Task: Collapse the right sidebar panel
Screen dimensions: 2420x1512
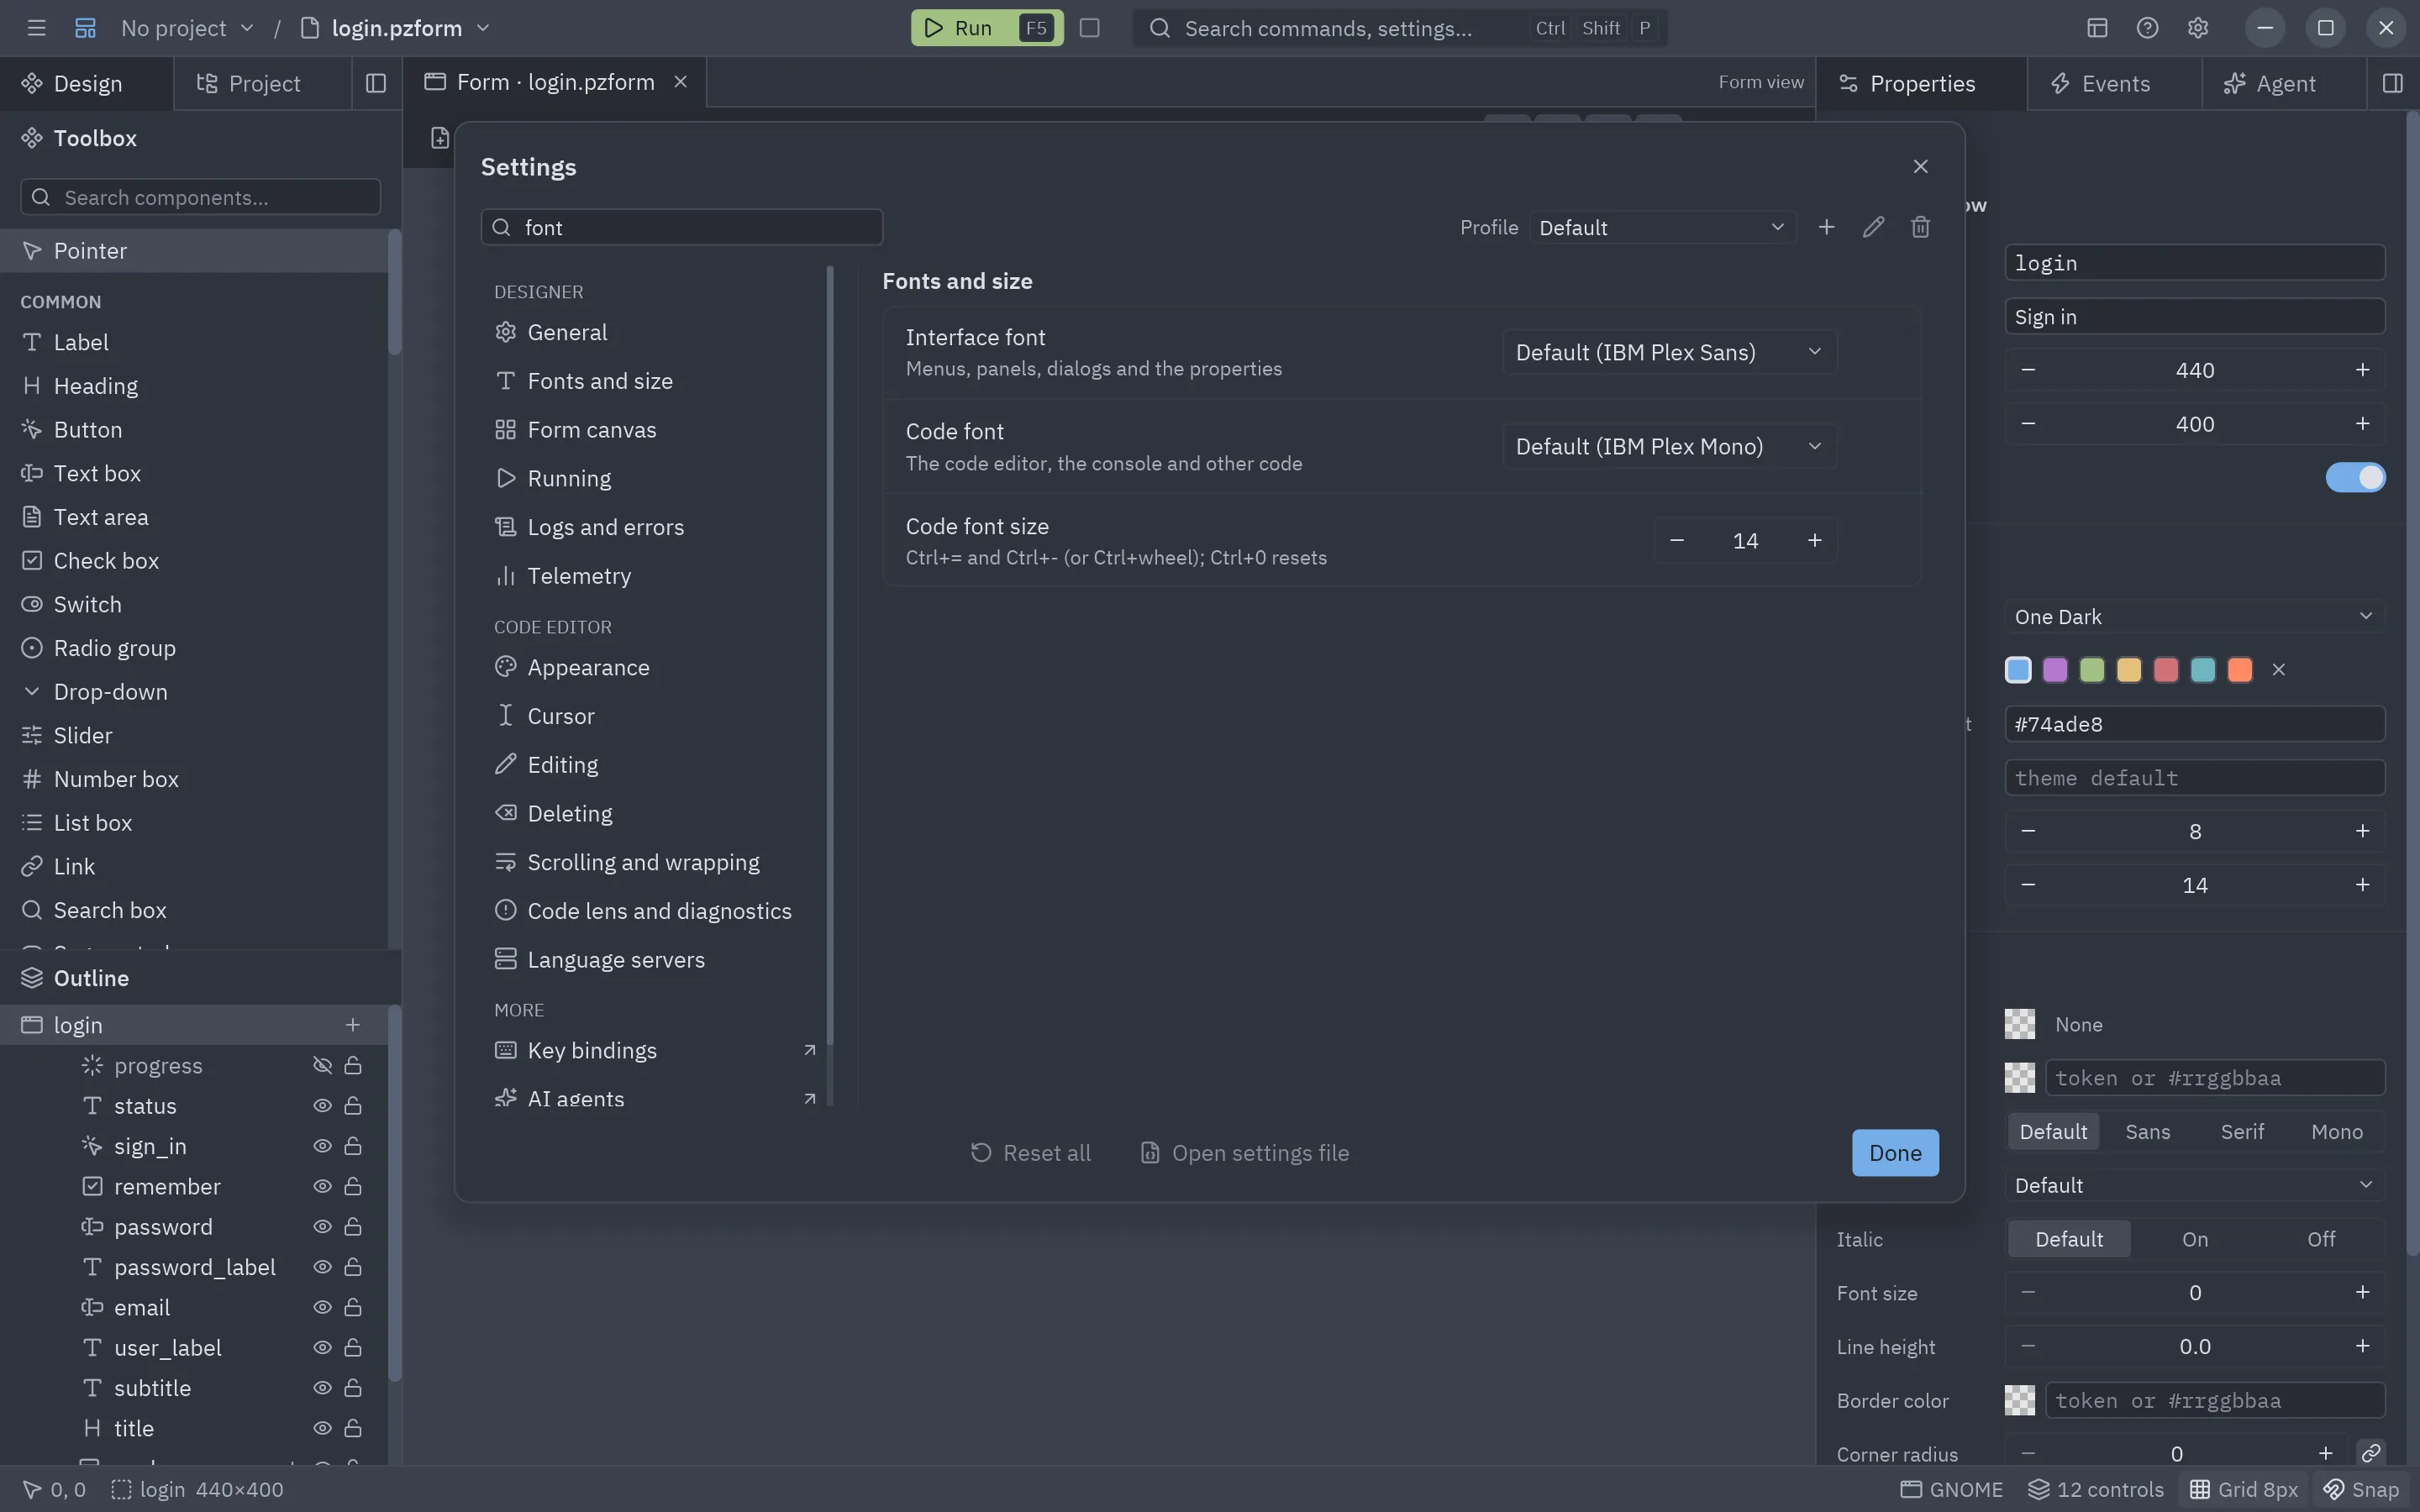Action: [x=2392, y=83]
